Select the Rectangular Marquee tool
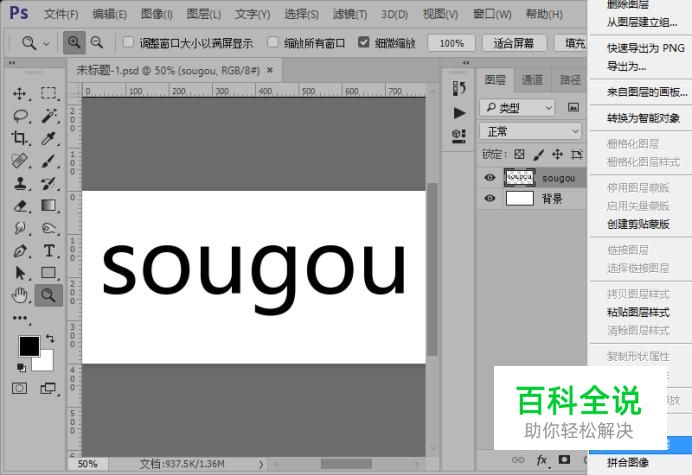 point(49,93)
